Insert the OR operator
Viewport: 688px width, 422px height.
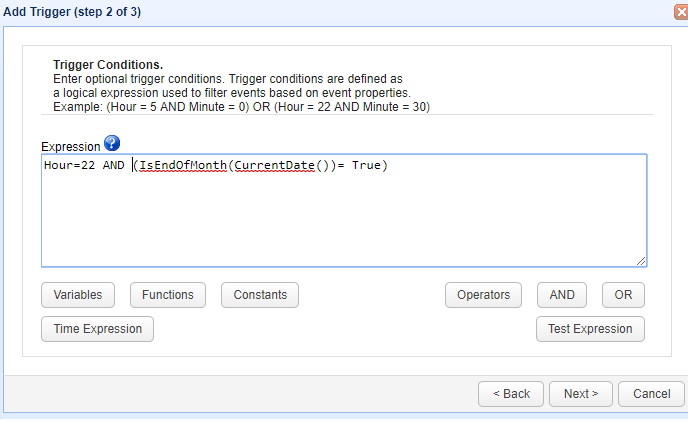click(623, 295)
